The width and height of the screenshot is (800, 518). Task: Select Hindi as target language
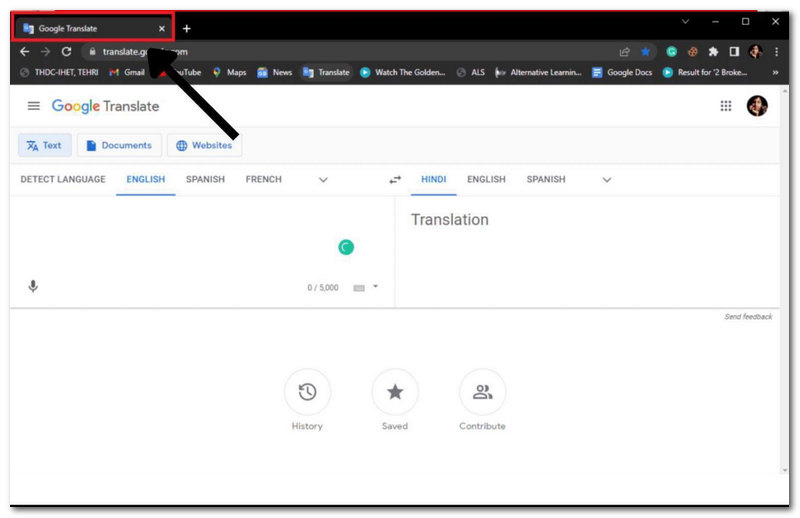point(434,180)
